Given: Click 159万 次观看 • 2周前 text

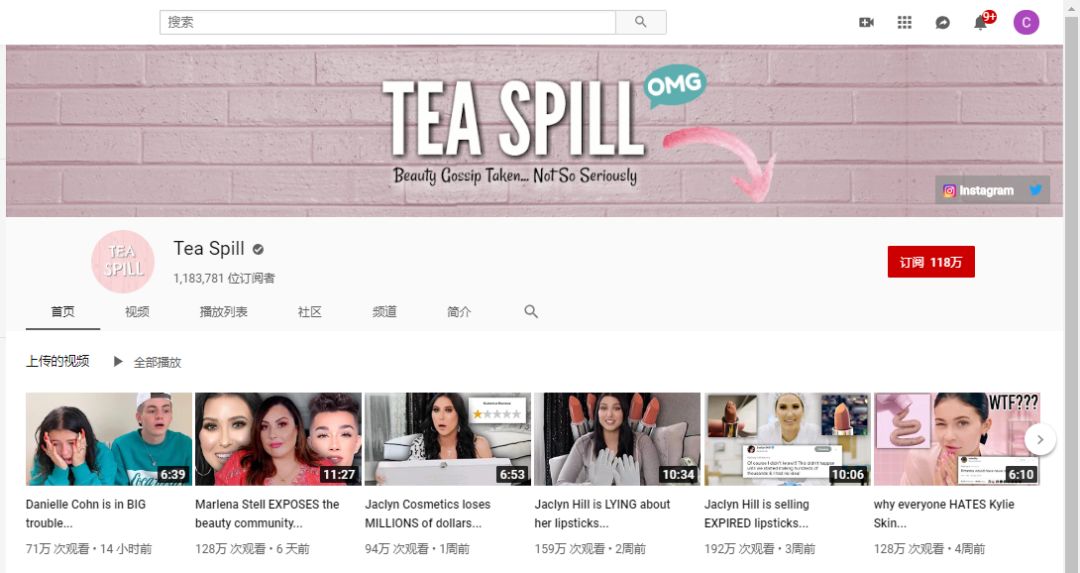Looking at the screenshot, I should [590, 549].
